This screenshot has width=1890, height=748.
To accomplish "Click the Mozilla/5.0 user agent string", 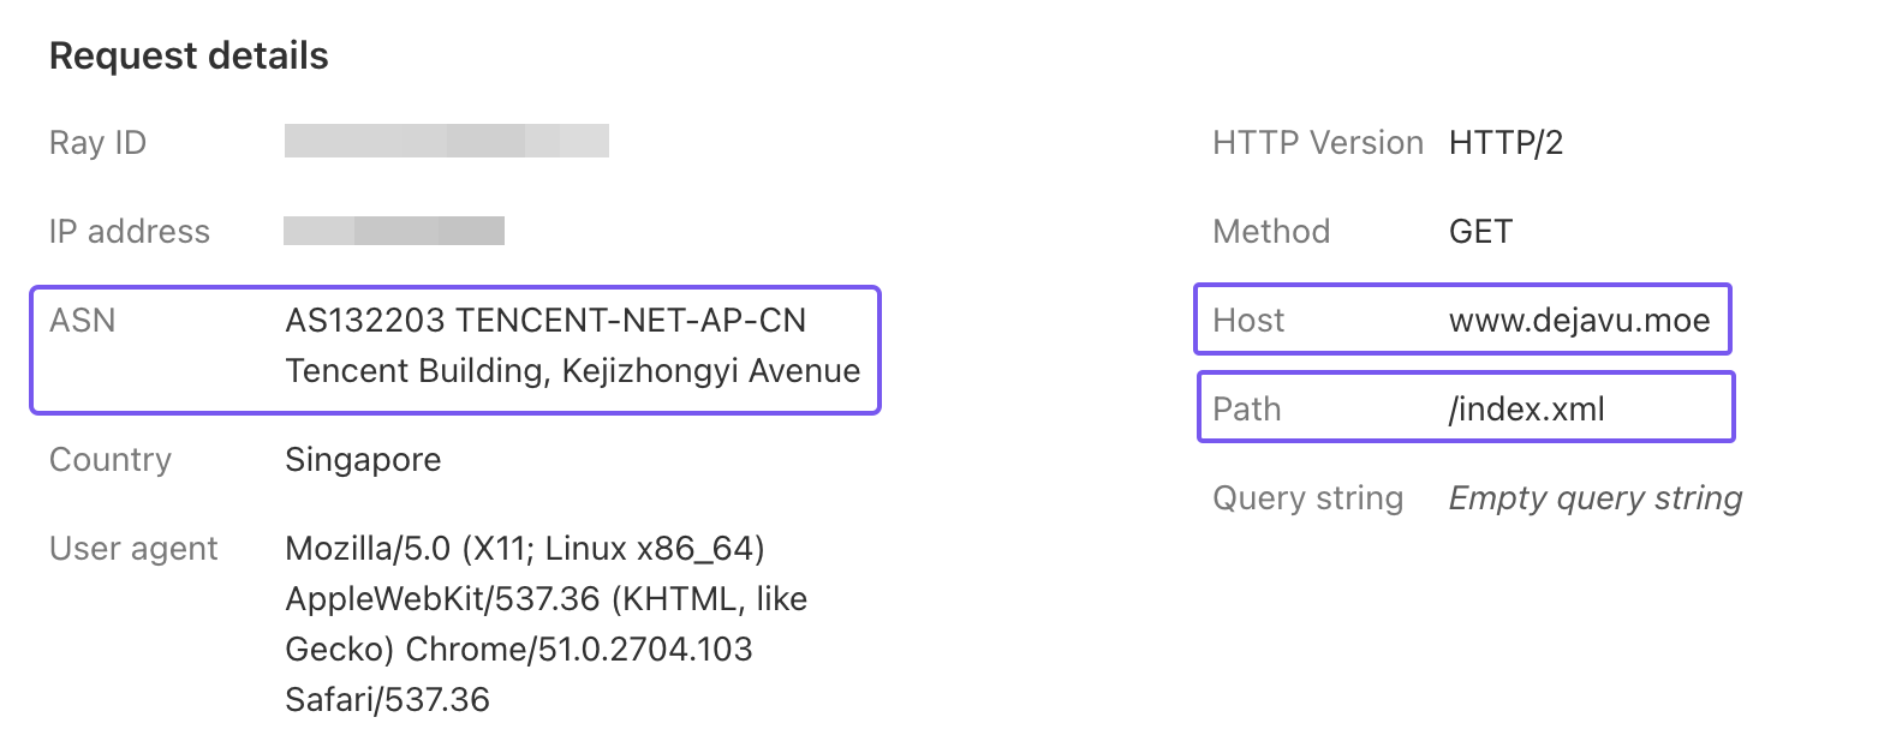I will pyautogui.click(x=525, y=549).
